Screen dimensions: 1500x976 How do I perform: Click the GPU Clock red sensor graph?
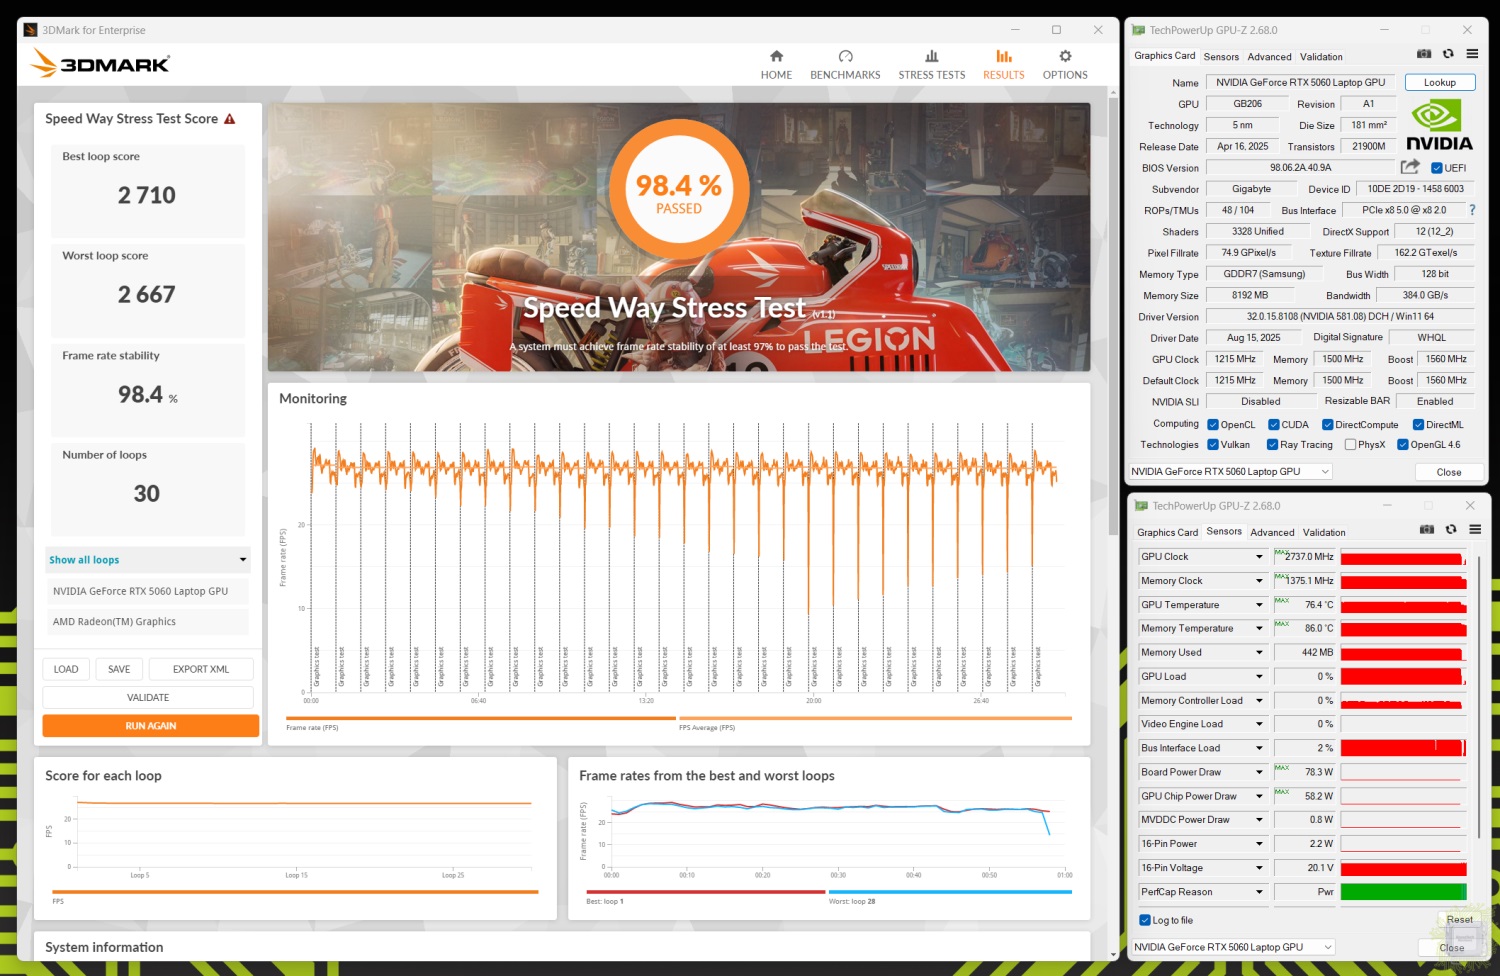[x=1403, y=557]
